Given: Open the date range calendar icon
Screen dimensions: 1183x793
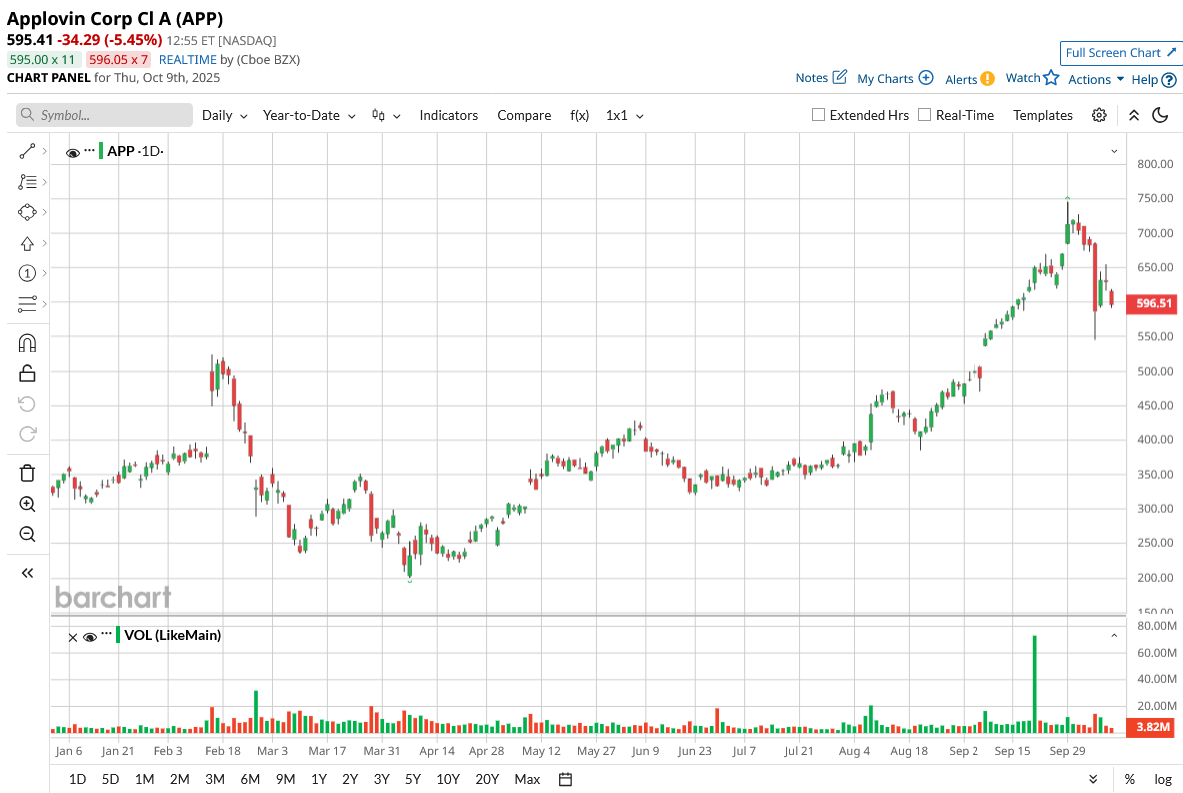Looking at the screenshot, I should [x=565, y=779].
